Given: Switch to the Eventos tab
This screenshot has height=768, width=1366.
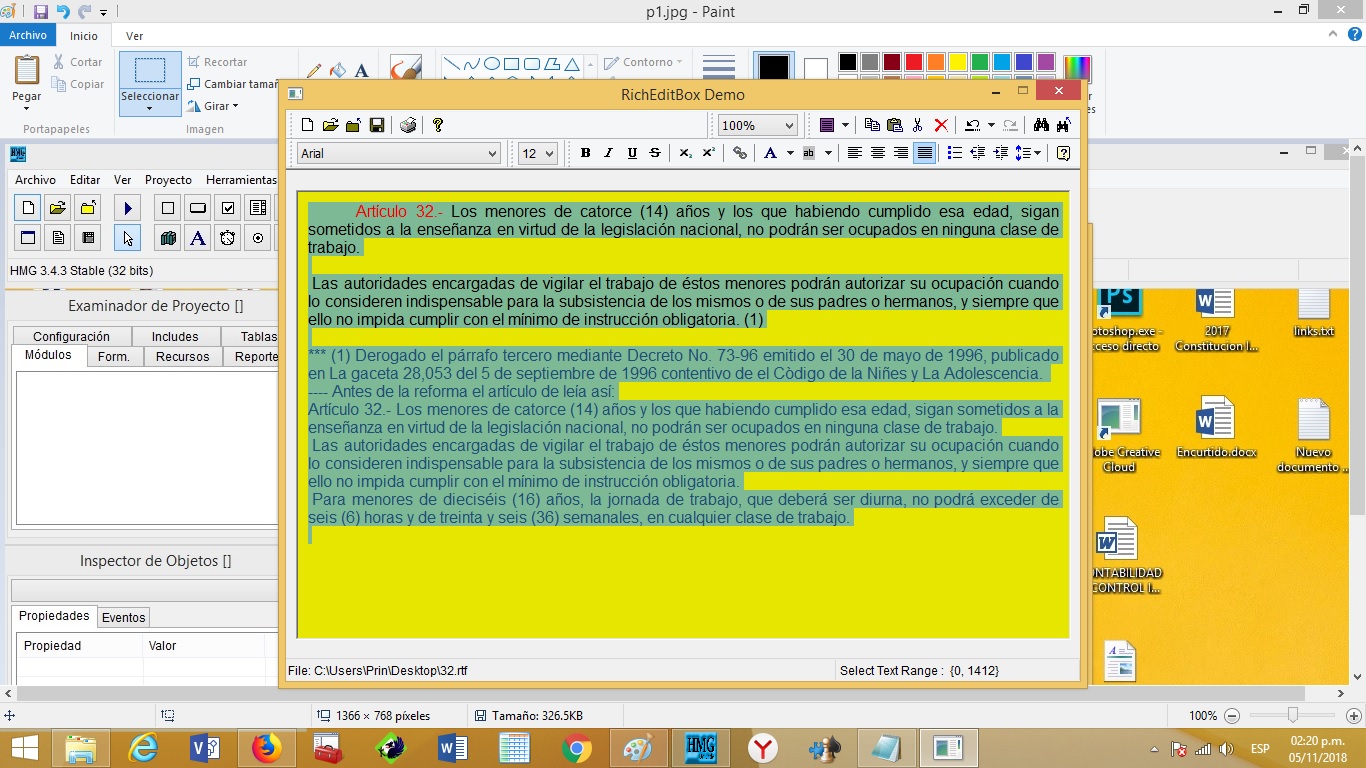Looking at the screenshot, I should pos(124,617).
